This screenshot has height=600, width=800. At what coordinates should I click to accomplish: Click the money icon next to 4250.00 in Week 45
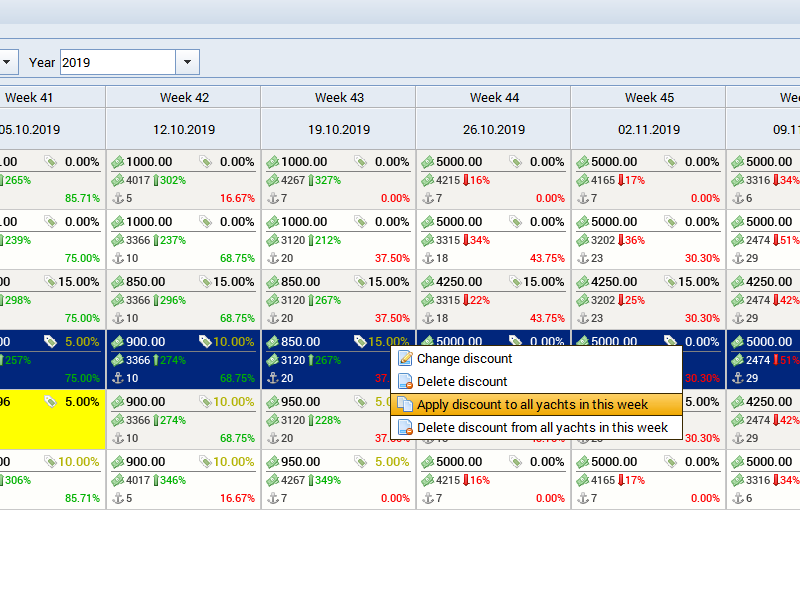[582, 282]
